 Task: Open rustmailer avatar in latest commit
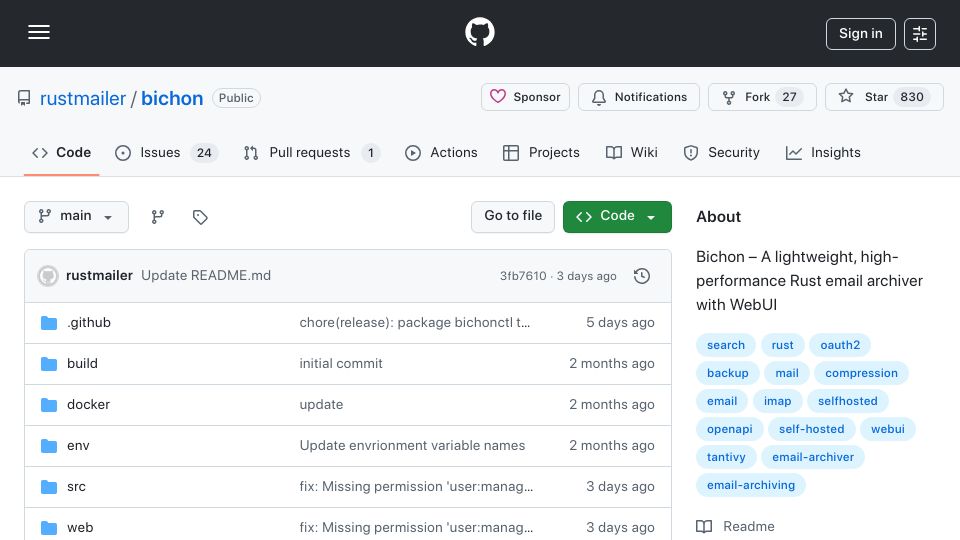pos(48,276)
